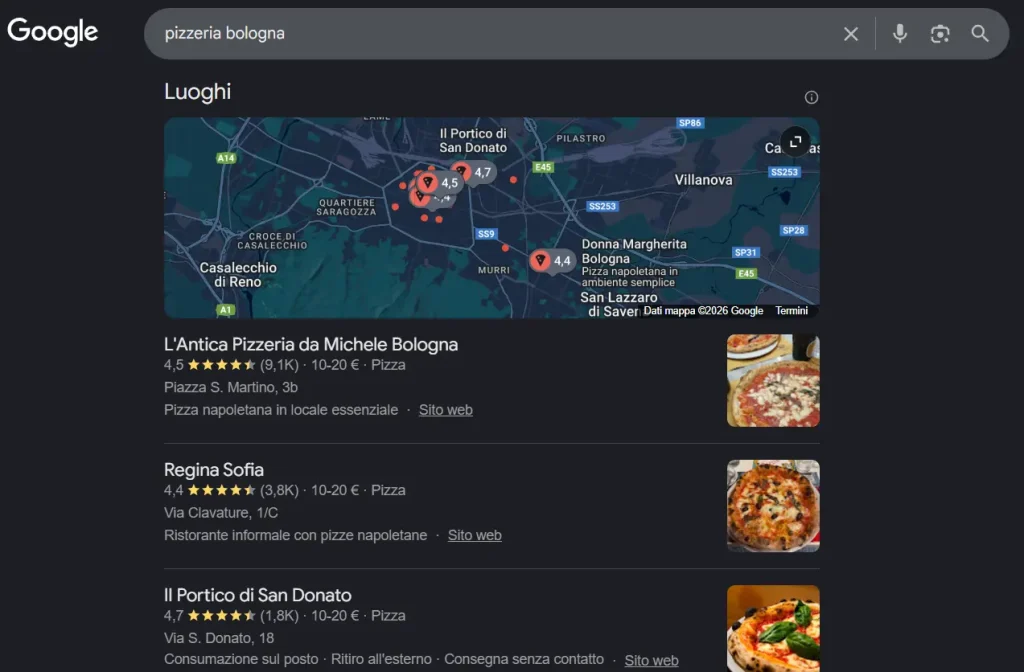Click the address Piazza S. Martino, 3b
Screen dimensions: 1024x672
231,387
